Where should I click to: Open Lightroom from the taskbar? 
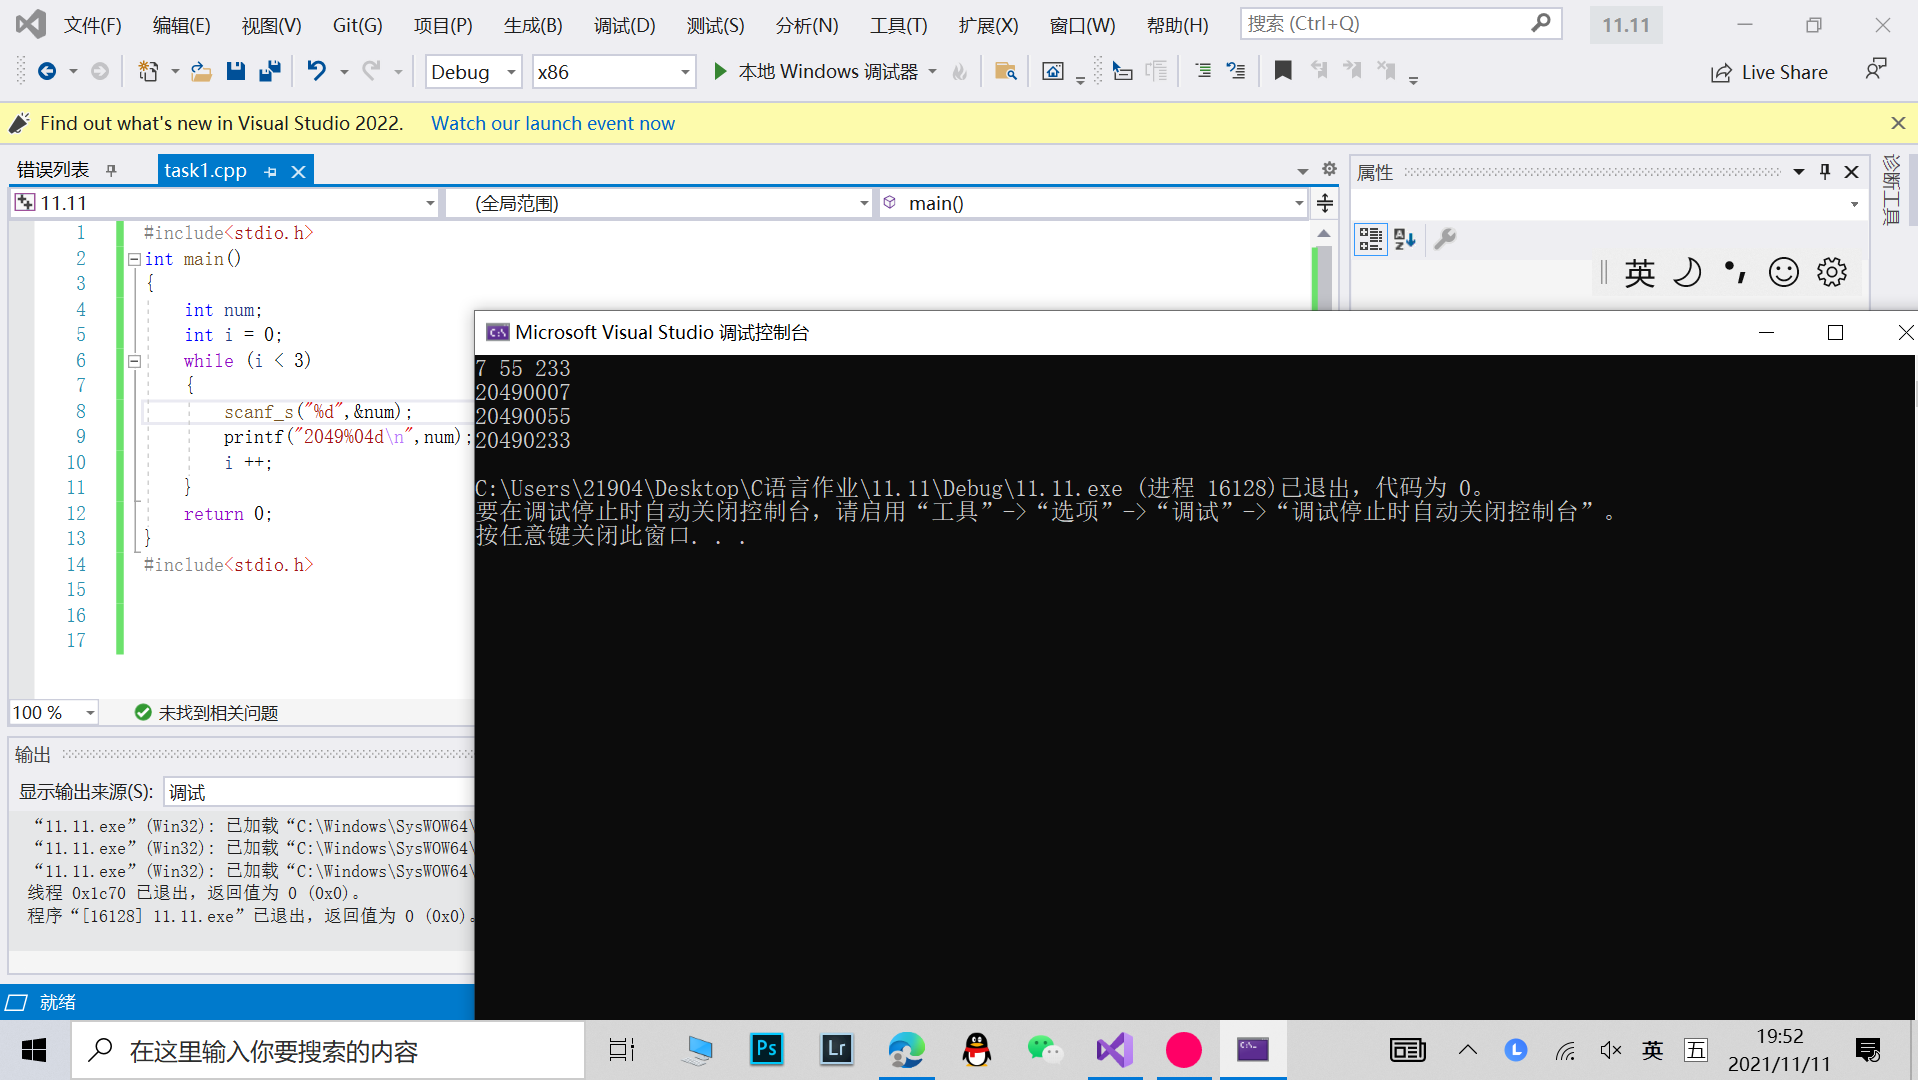836,1049
